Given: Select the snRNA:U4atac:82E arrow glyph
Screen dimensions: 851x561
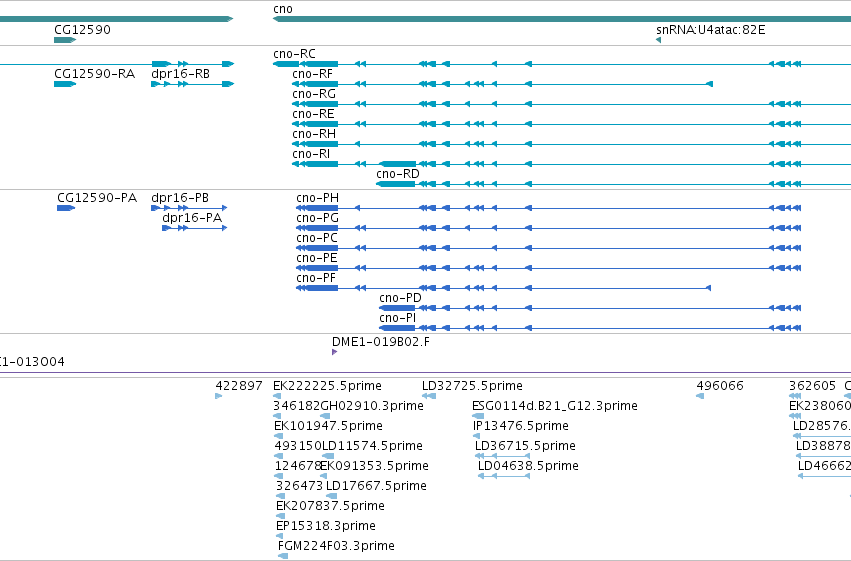Looking at the screenshot, I should pos(658,40).
